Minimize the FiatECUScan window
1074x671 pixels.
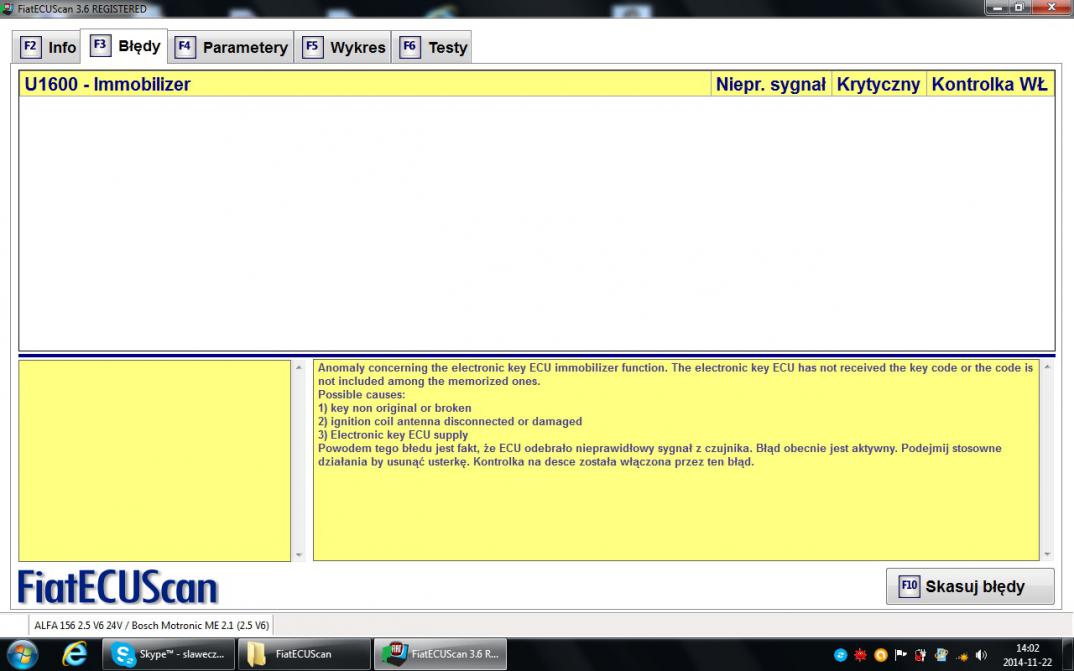click(x=997, y=8)
